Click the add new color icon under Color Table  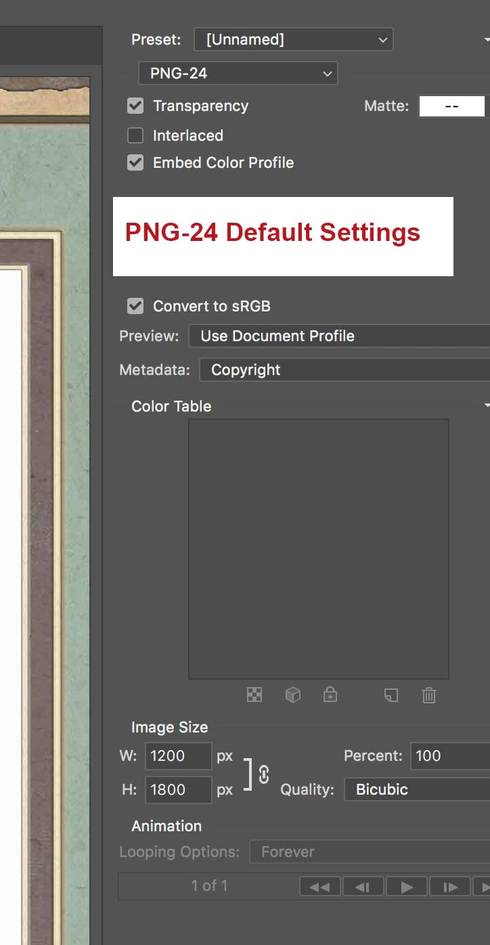(391, 695)
